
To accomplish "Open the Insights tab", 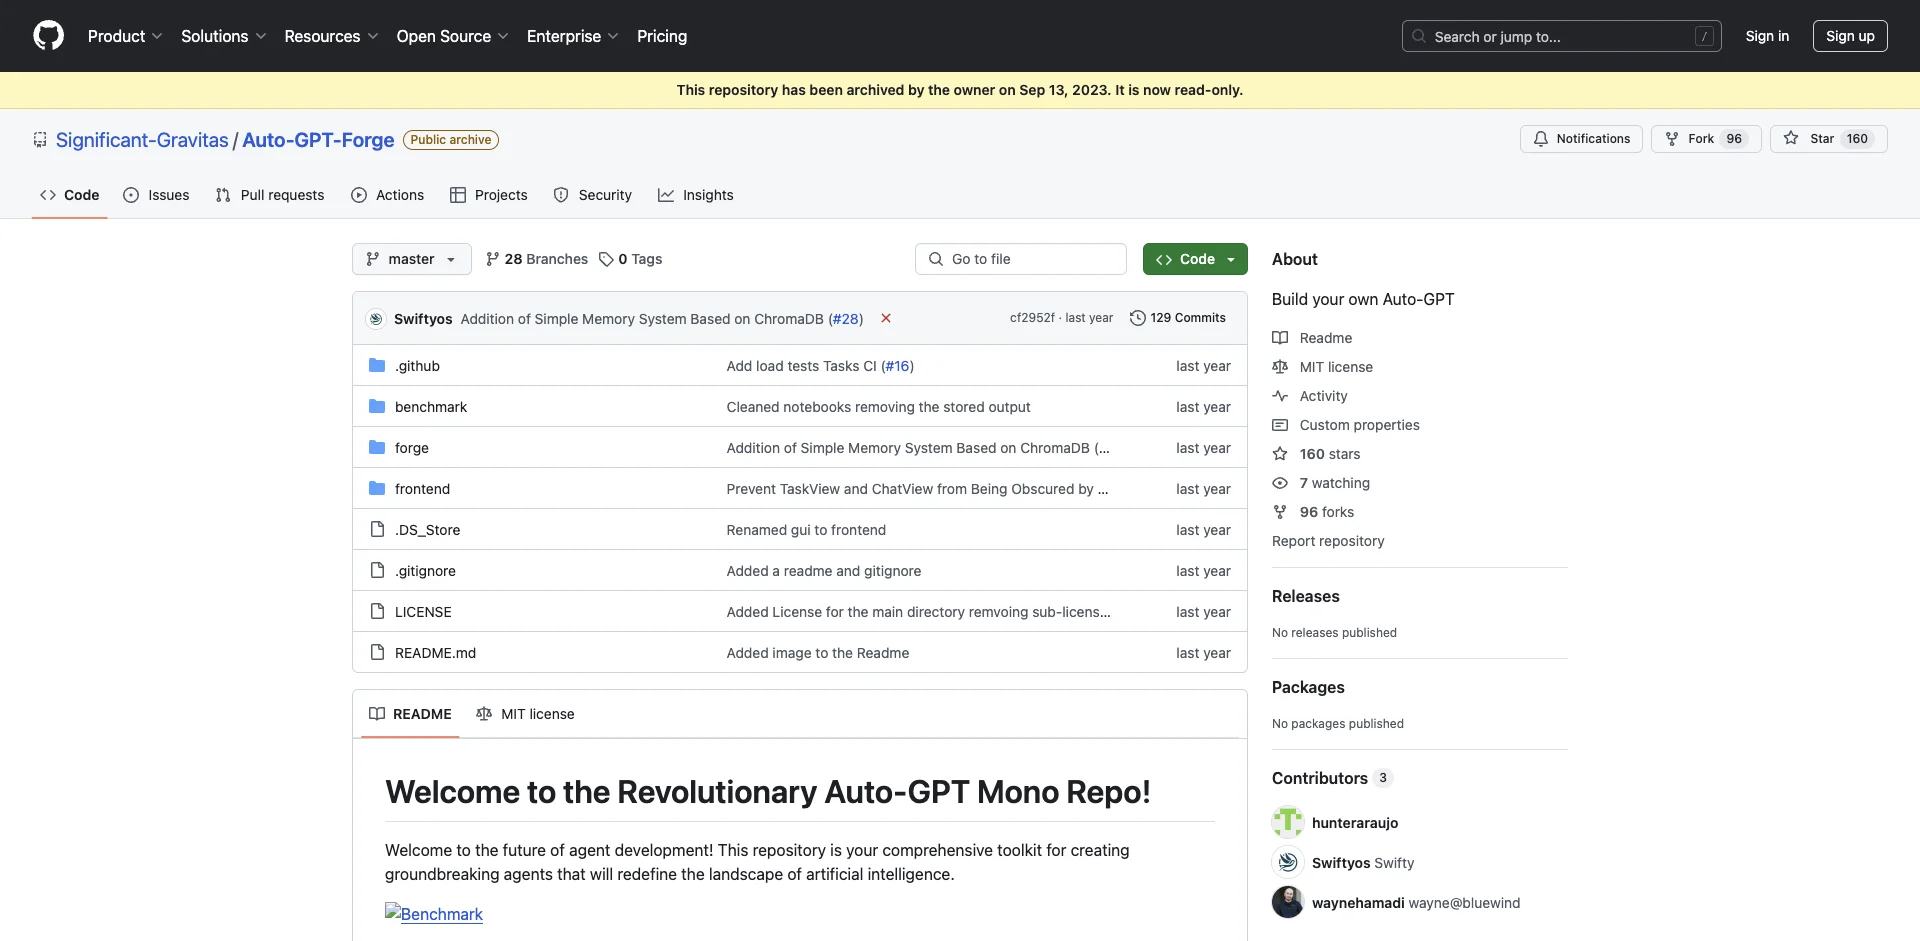I will click(696, 195).
